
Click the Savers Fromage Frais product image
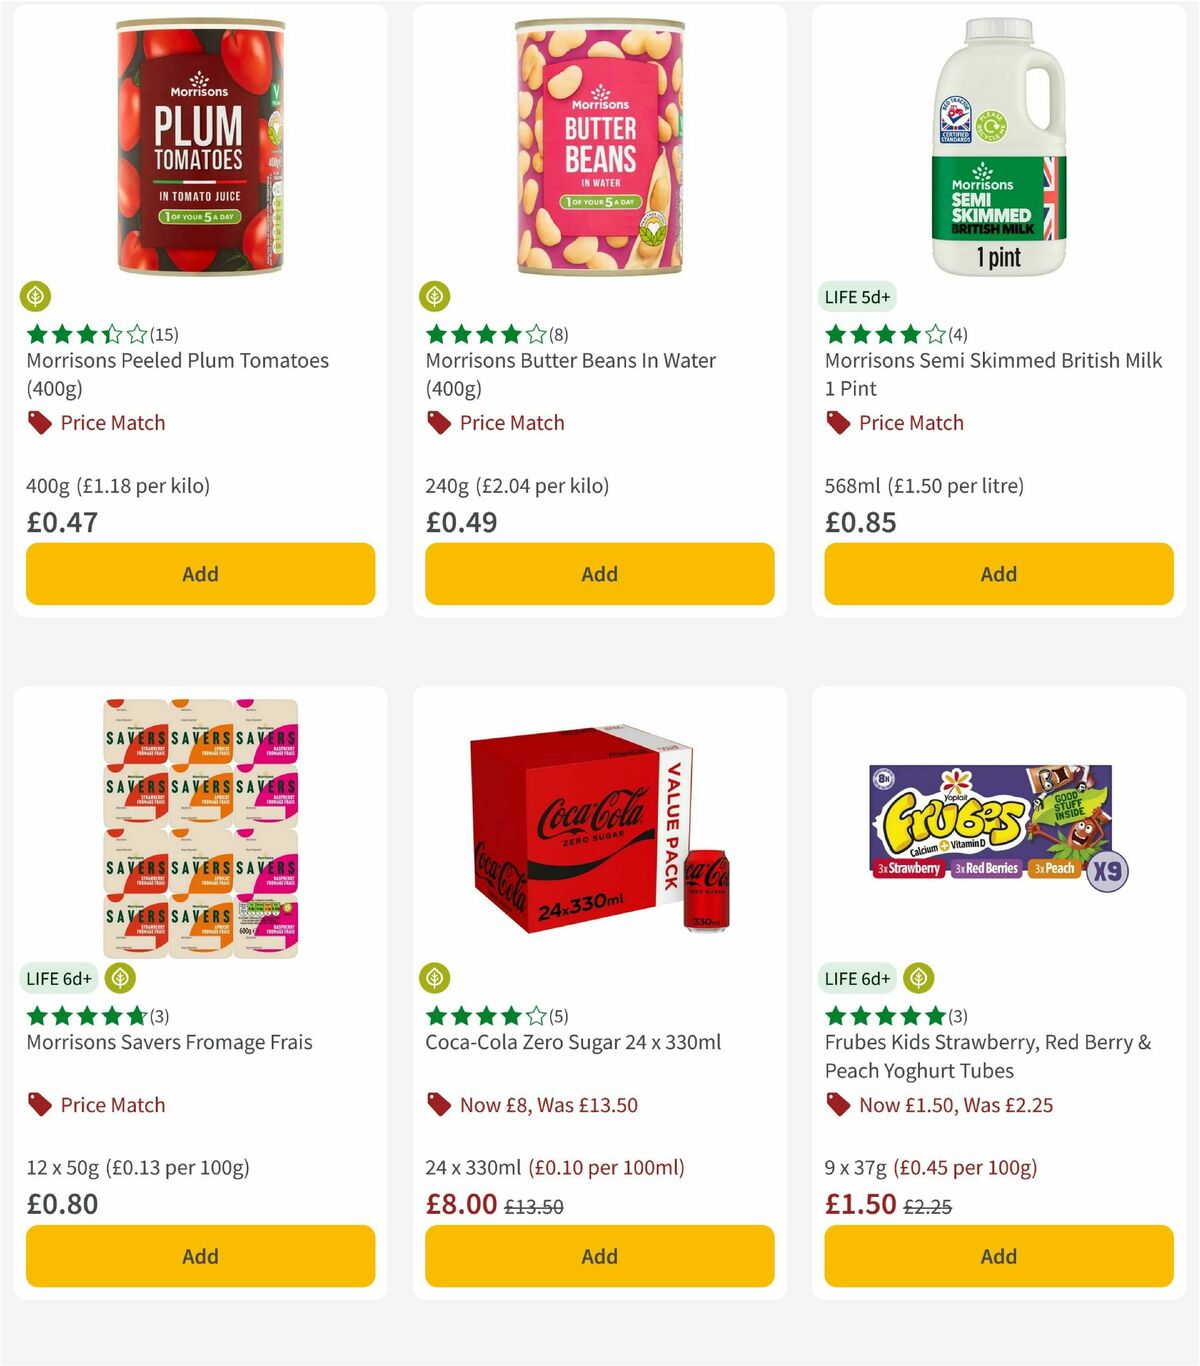pyautogui.click(x=200, y=828)
